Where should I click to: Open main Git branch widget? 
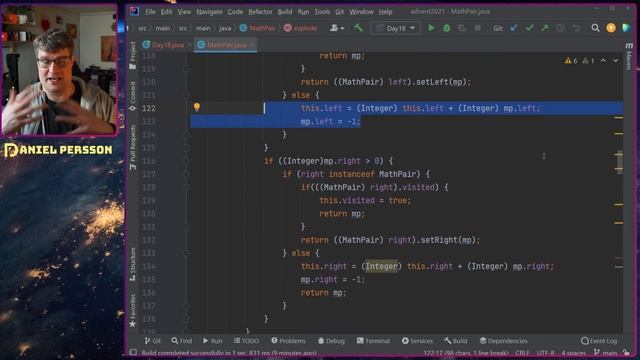[605, 353]
